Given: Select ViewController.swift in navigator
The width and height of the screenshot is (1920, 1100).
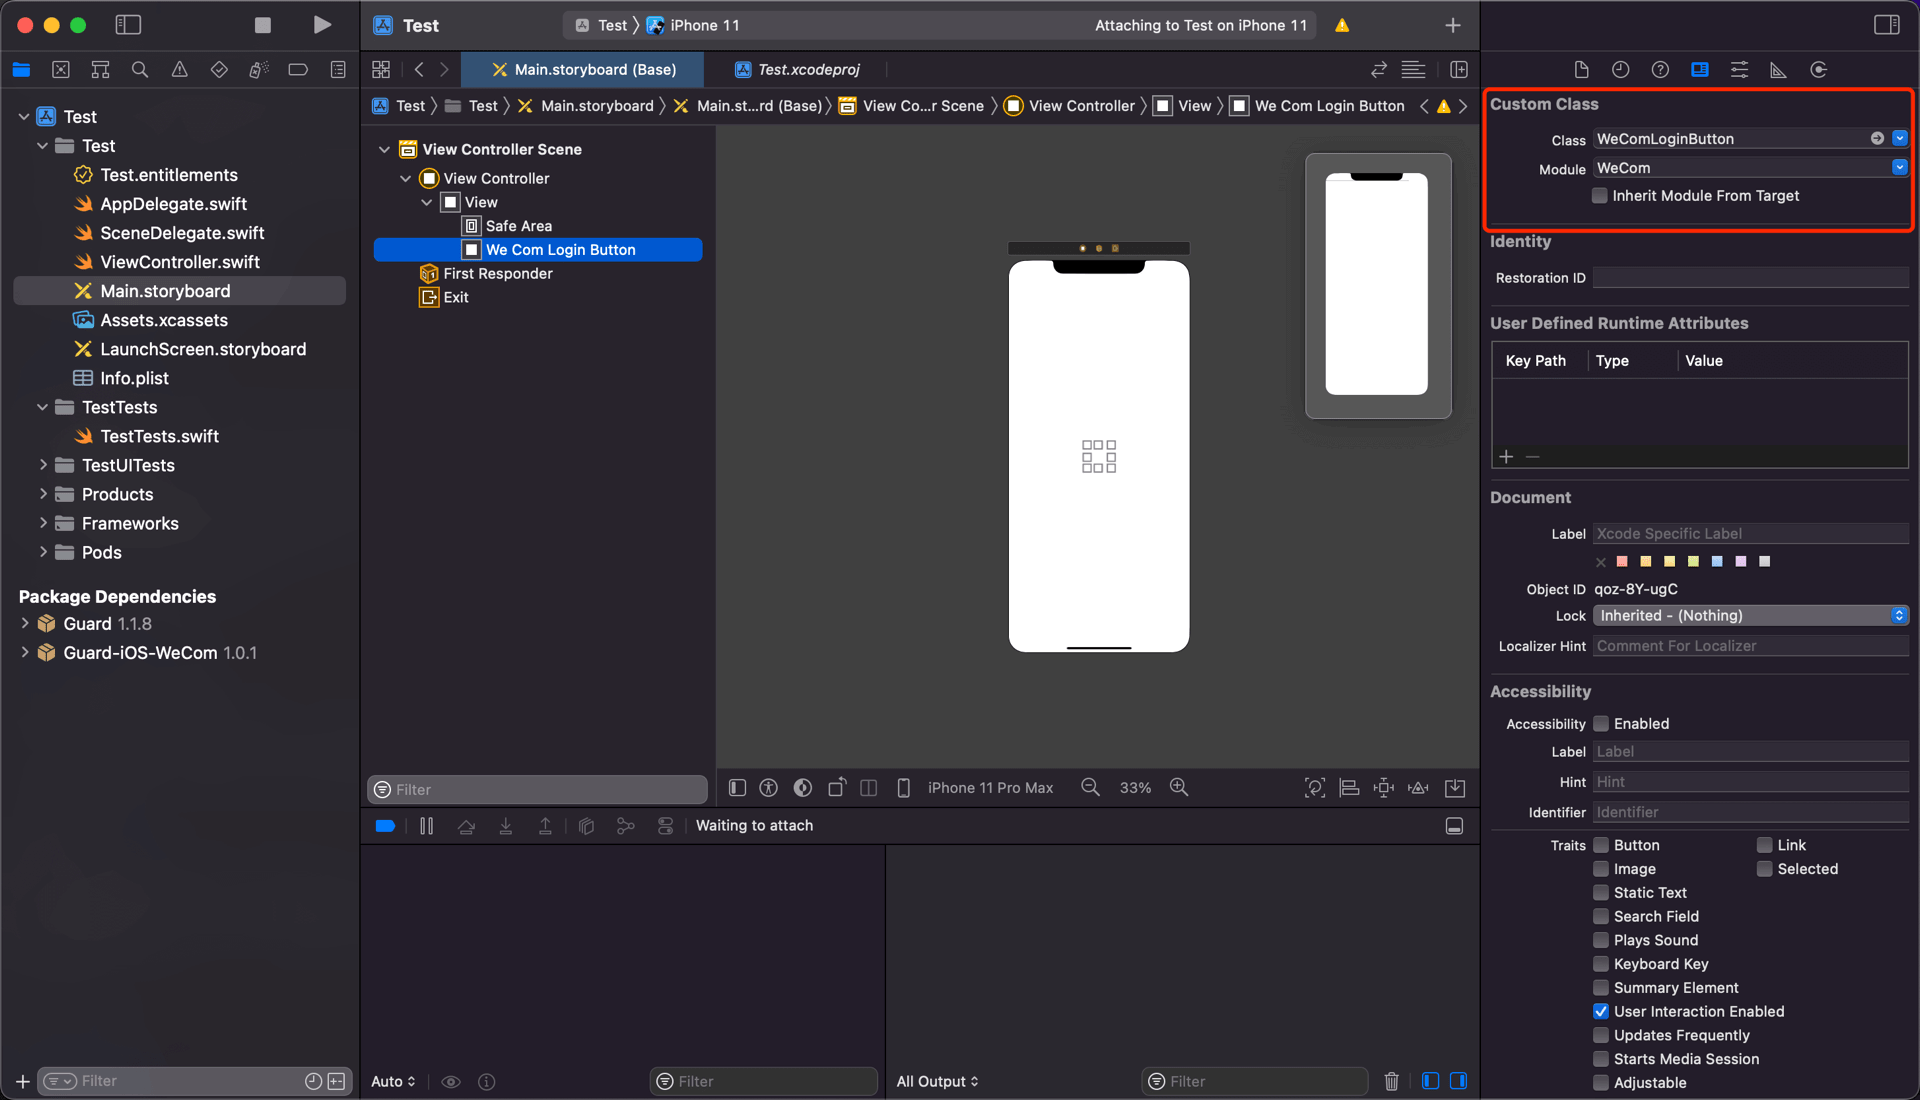Looking at the screenshot, I should (x=180, y=262).
